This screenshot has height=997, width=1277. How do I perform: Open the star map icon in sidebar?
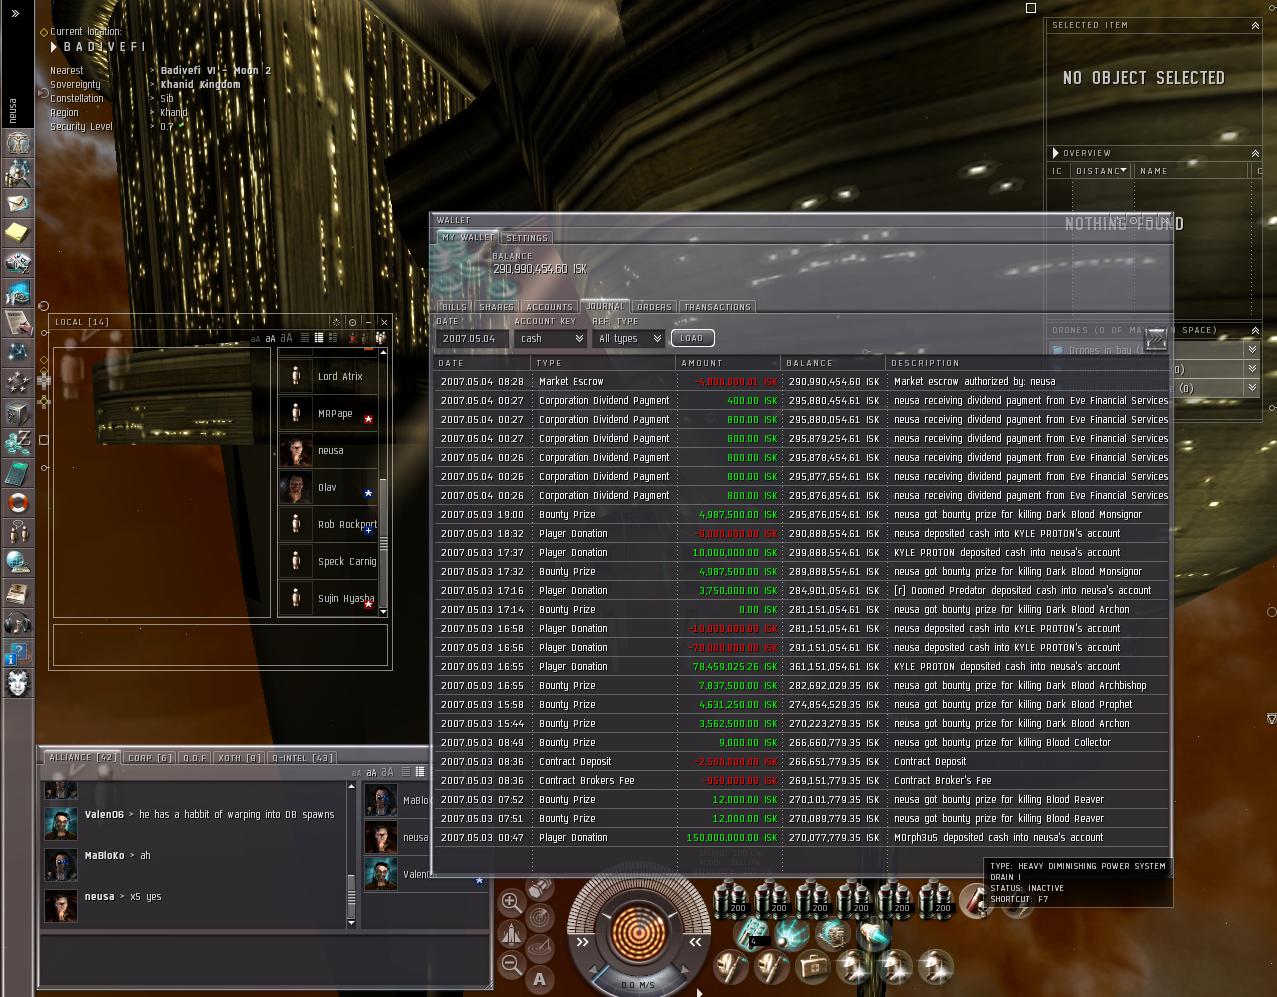tap(18, 353)
